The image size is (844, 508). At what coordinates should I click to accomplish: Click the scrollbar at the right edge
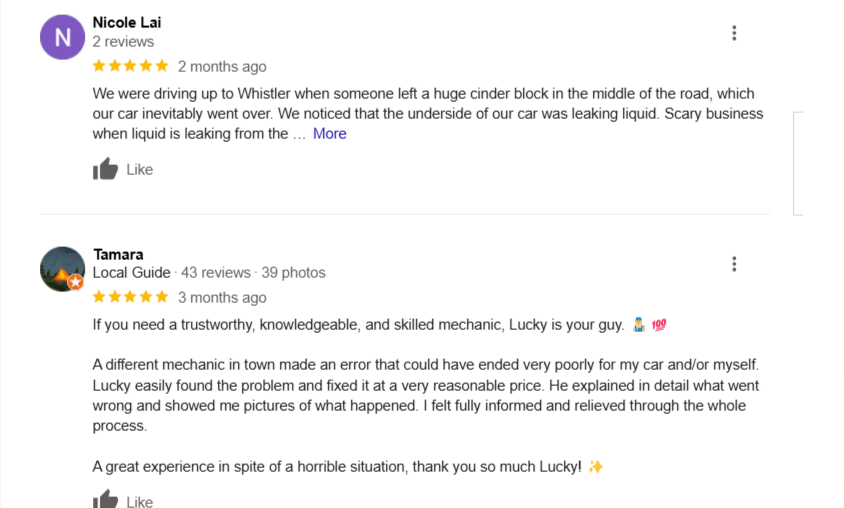click(x=798, y=163)
